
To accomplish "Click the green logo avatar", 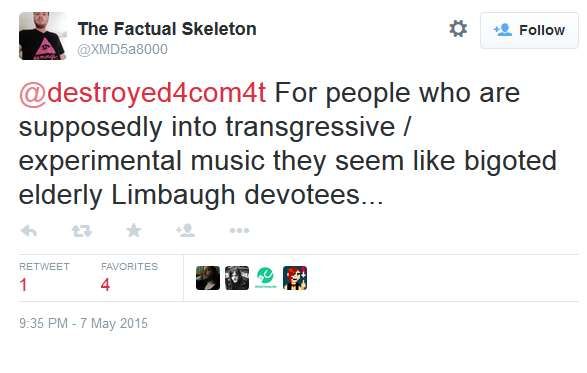I will point(266,278).
